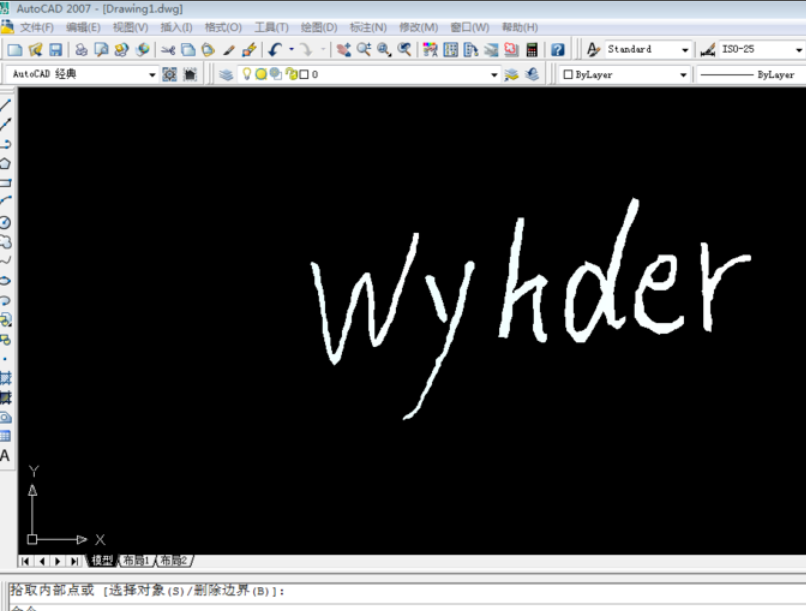Screen dimensions: 806x611
Task: Expand the ByLayer color dropdown
Action: [683, 75]
